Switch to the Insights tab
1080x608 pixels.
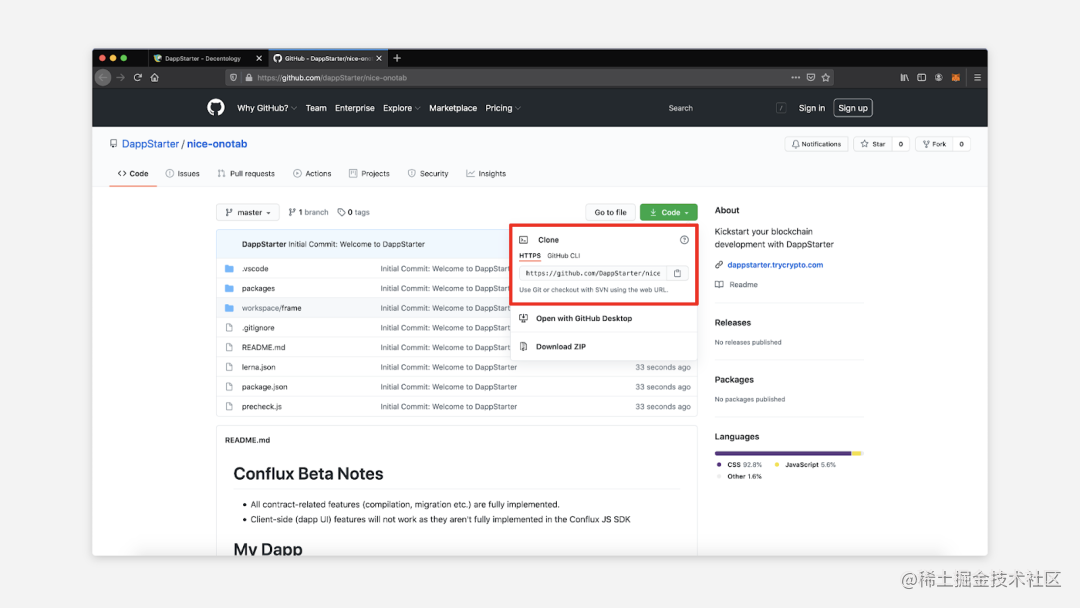(486, 174)
